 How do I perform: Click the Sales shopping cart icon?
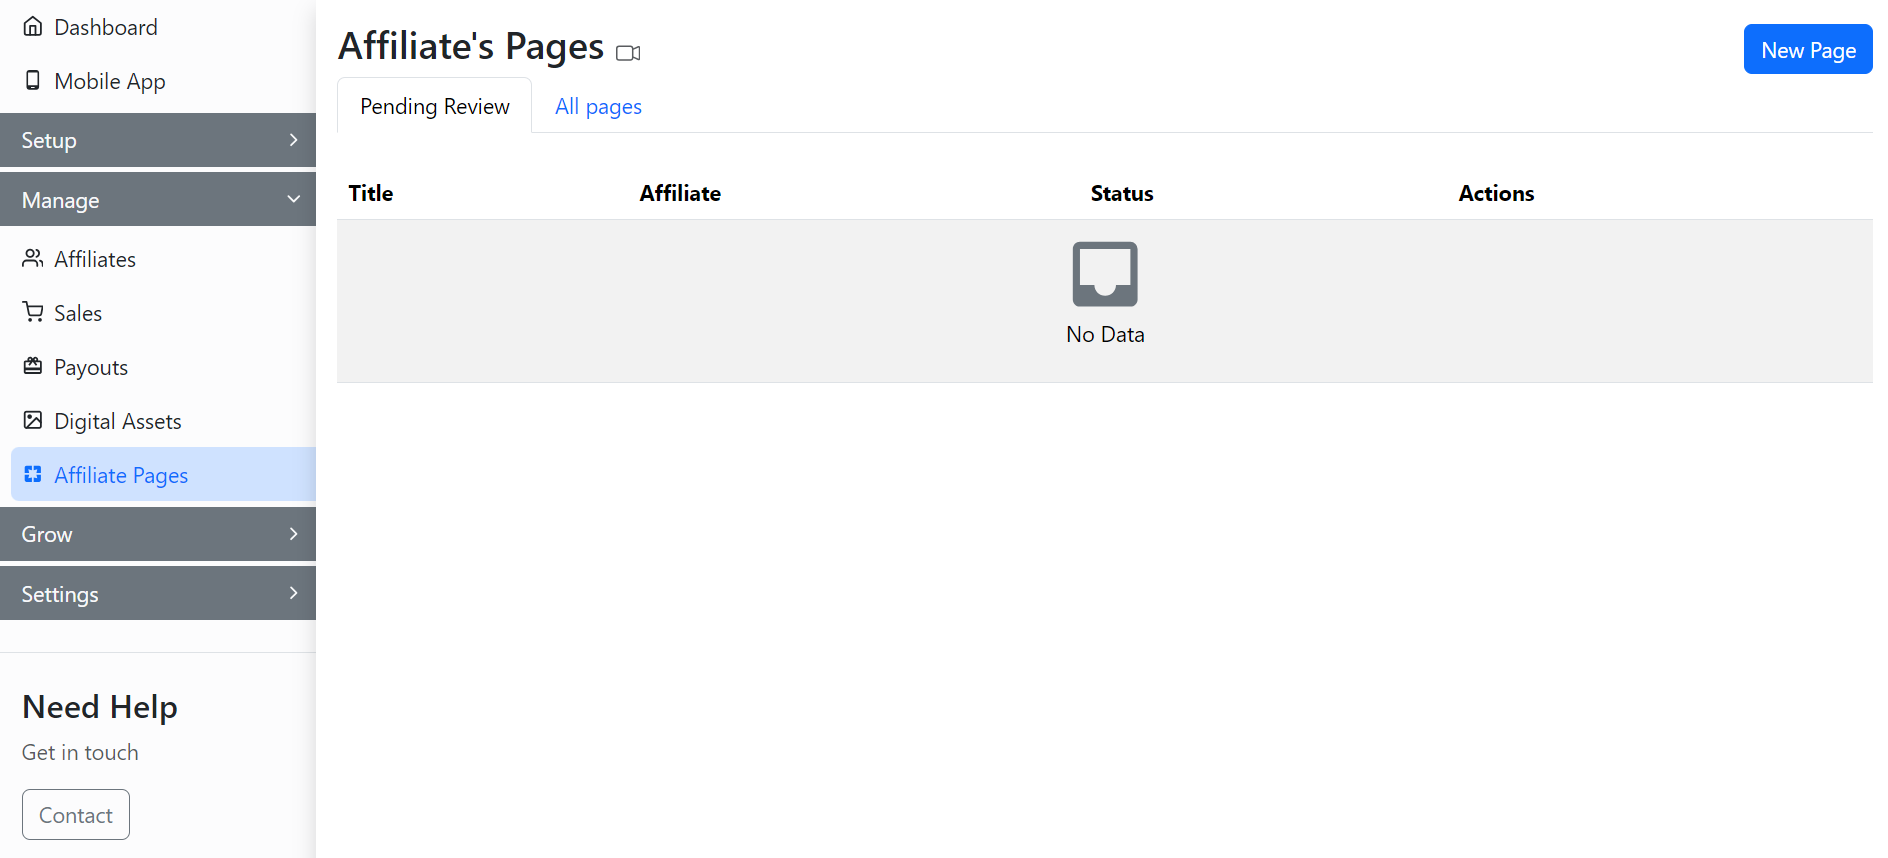33,313
